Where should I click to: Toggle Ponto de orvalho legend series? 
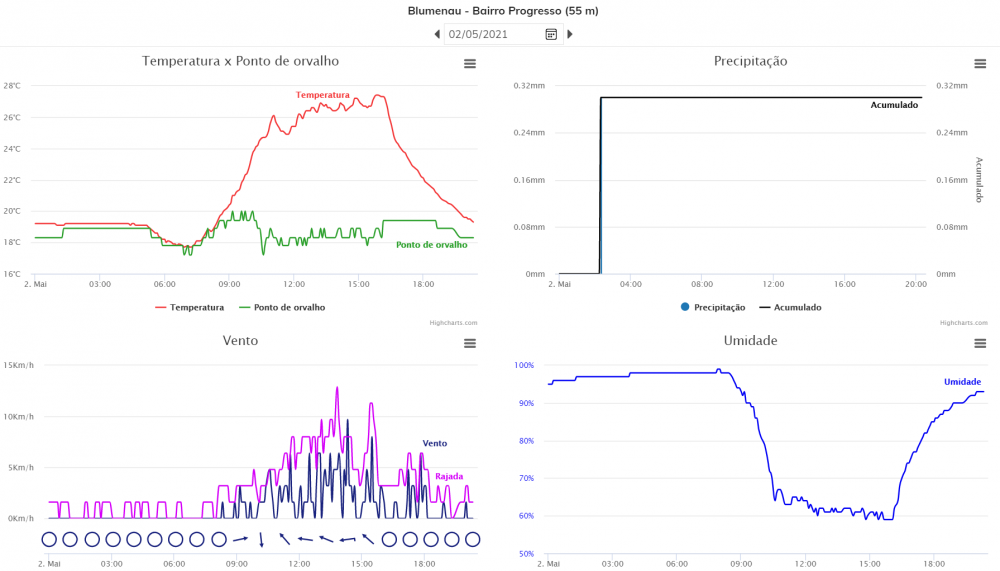point(282,308)
